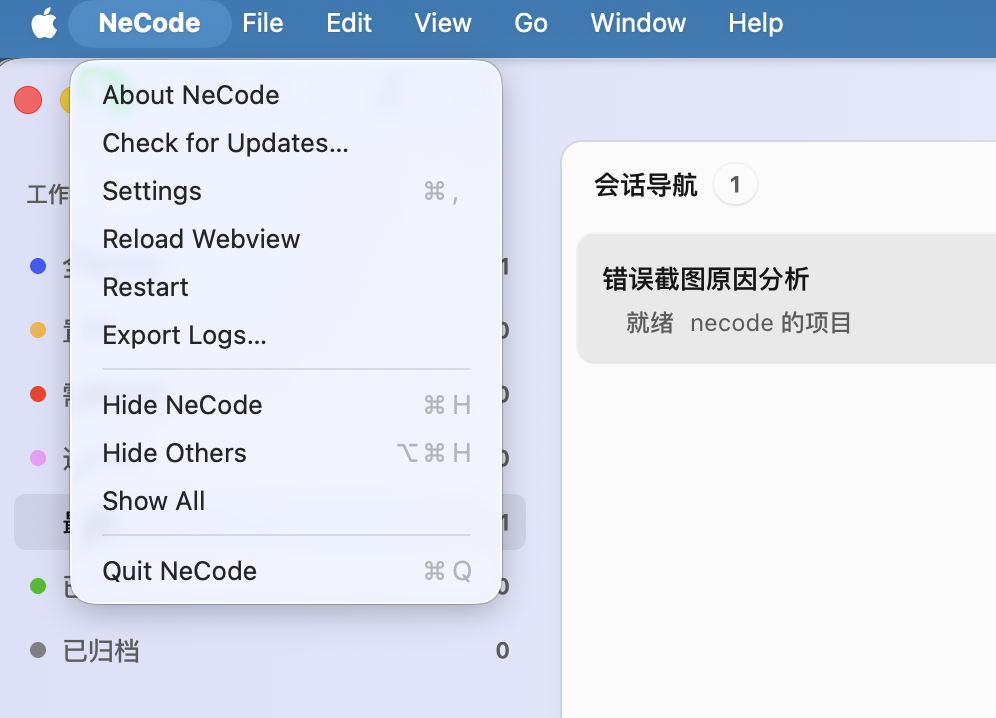Select Check for Updates…
996x718 pixels.
pos(286,143)
